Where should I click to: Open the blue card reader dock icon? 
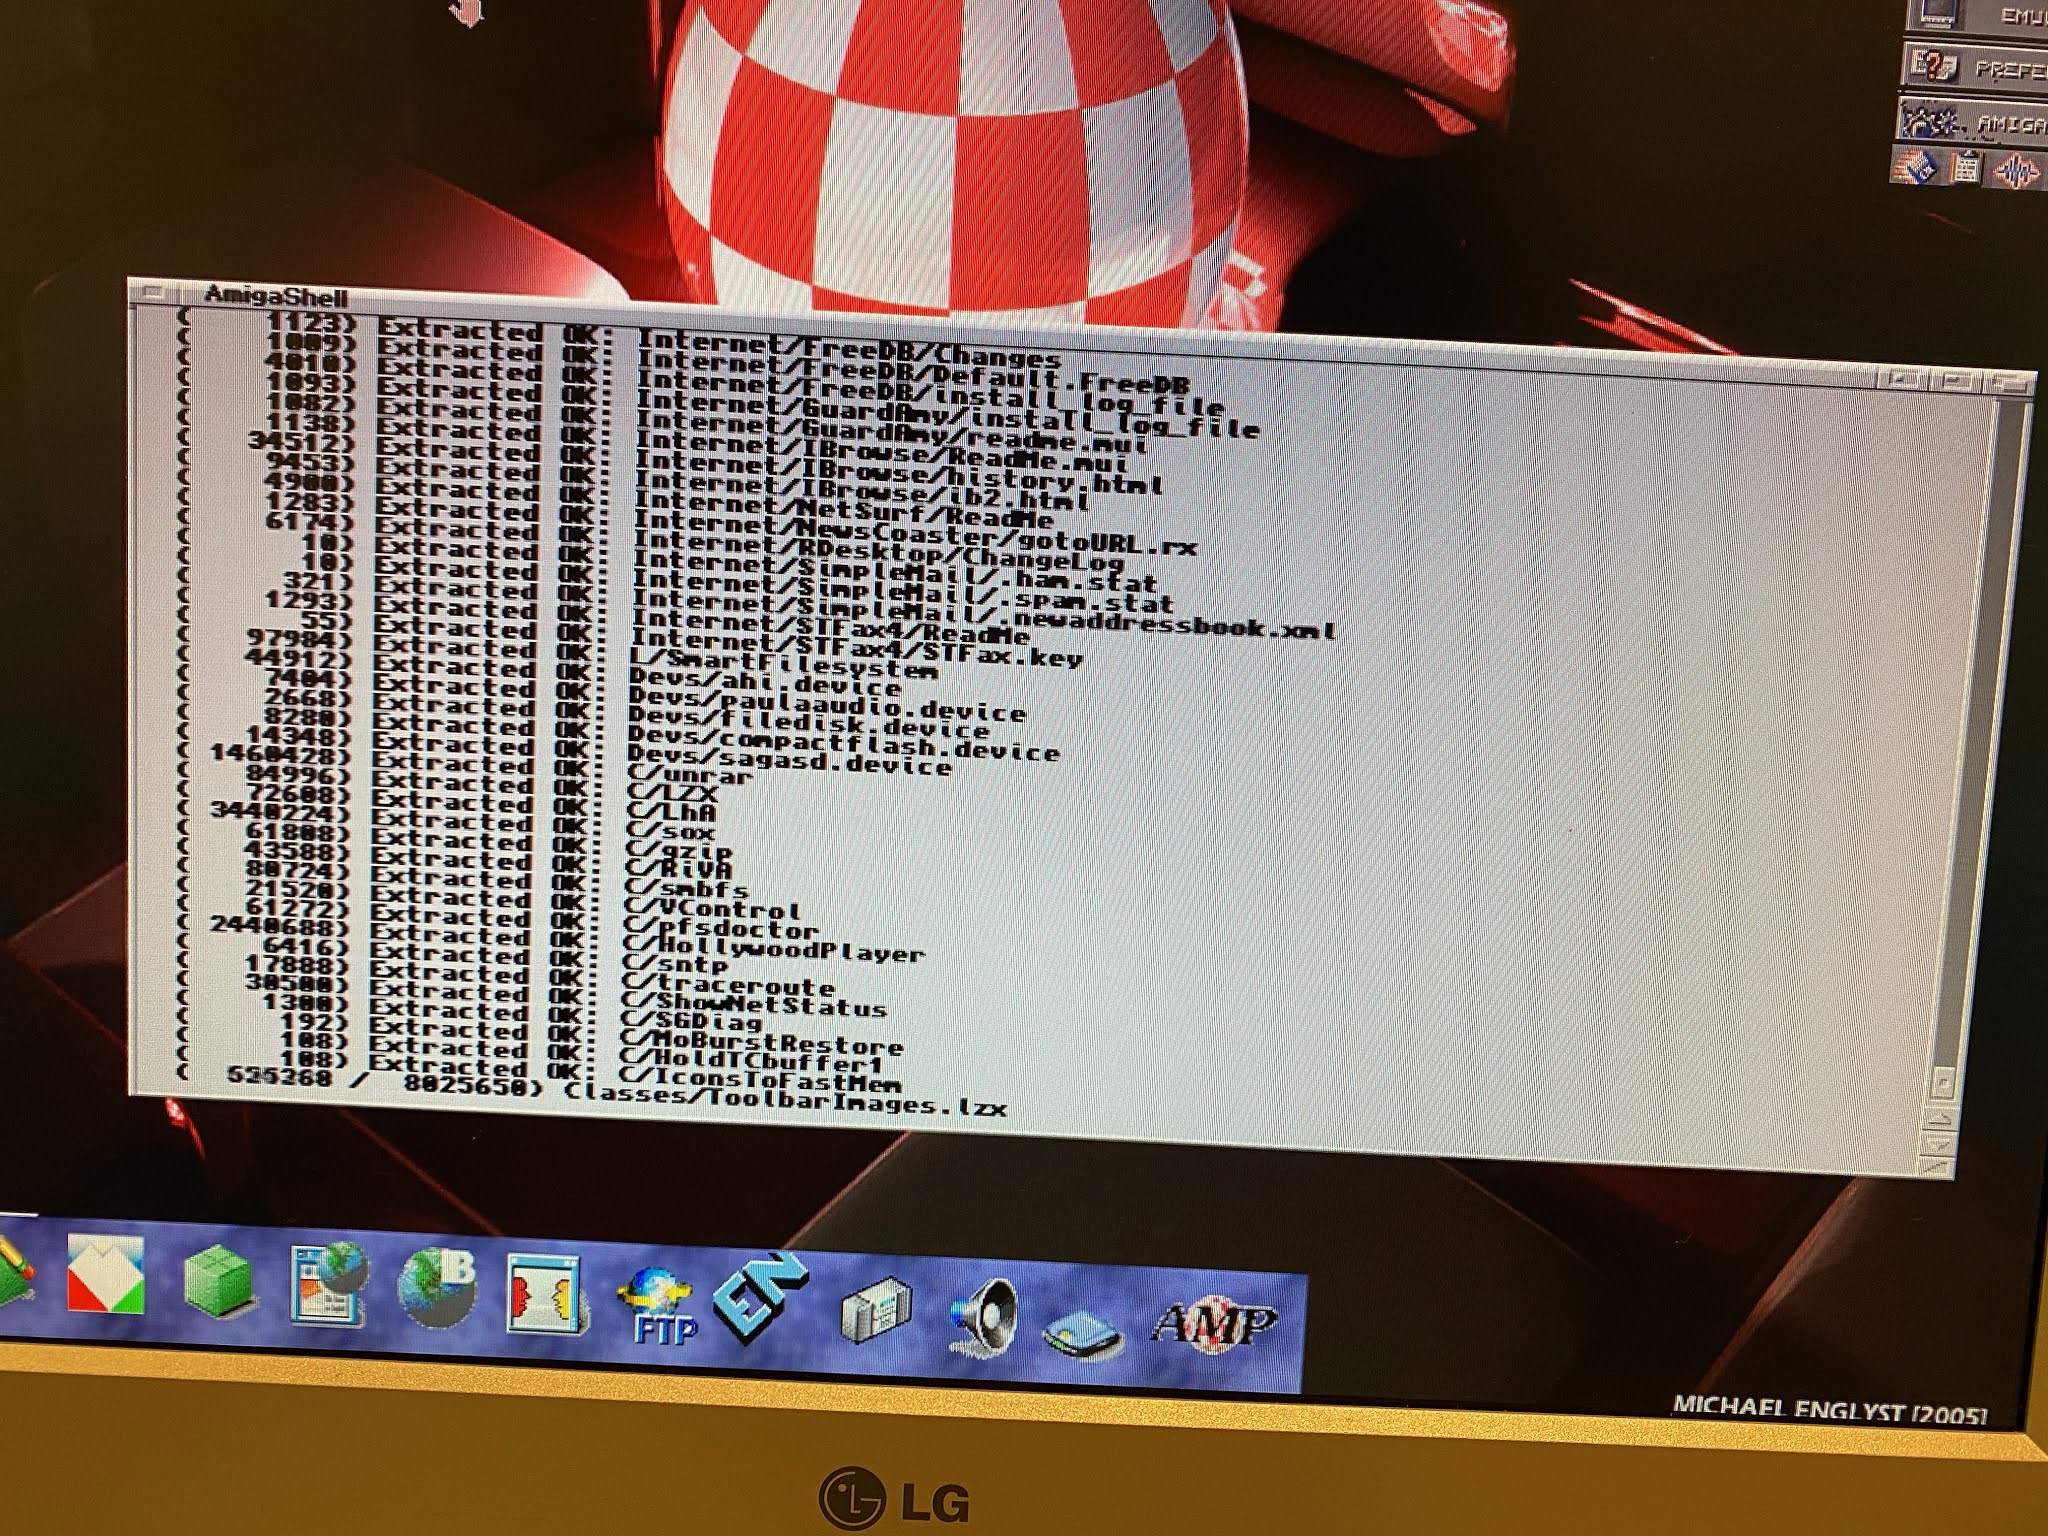[1081, 1332]
